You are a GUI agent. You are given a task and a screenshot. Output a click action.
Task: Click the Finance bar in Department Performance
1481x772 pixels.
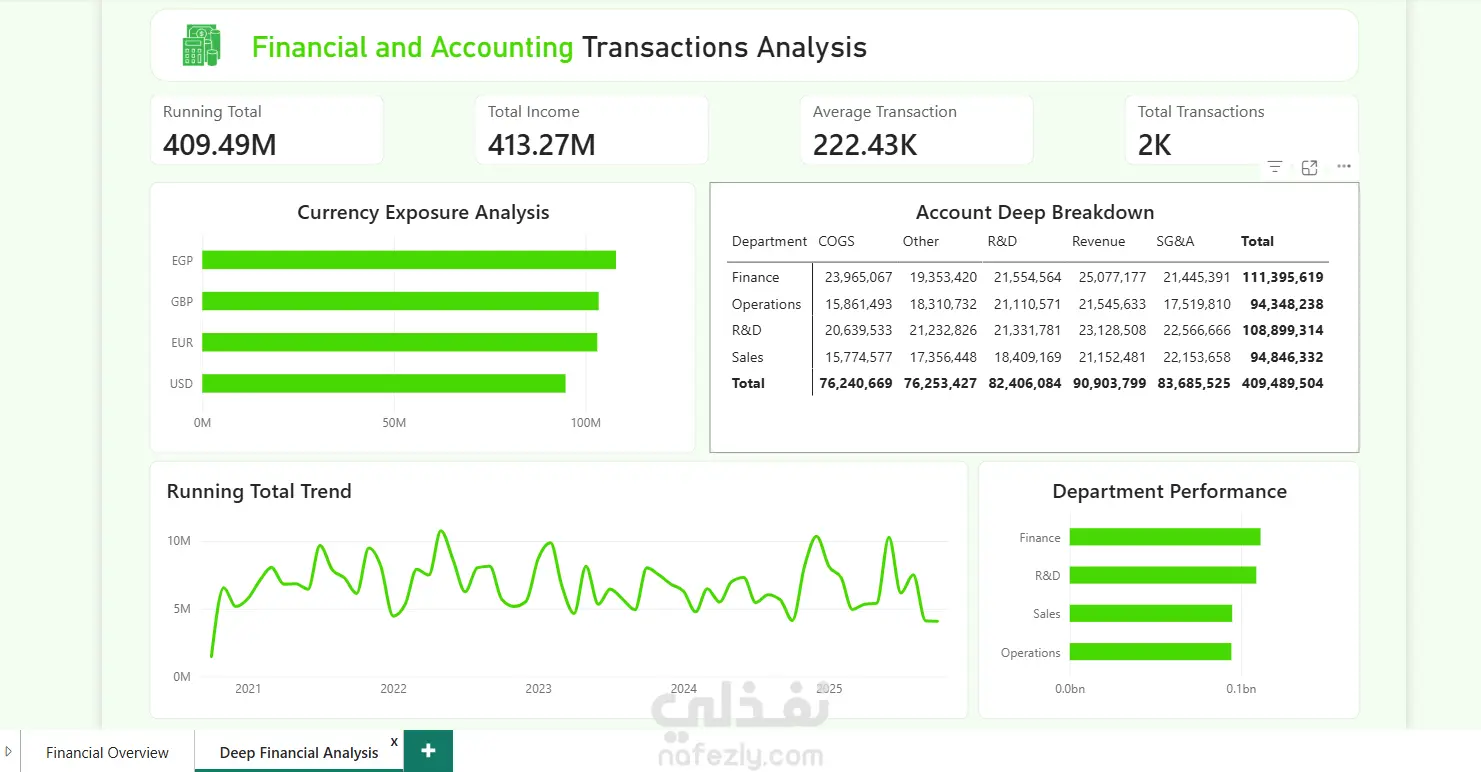(1165, 537)
